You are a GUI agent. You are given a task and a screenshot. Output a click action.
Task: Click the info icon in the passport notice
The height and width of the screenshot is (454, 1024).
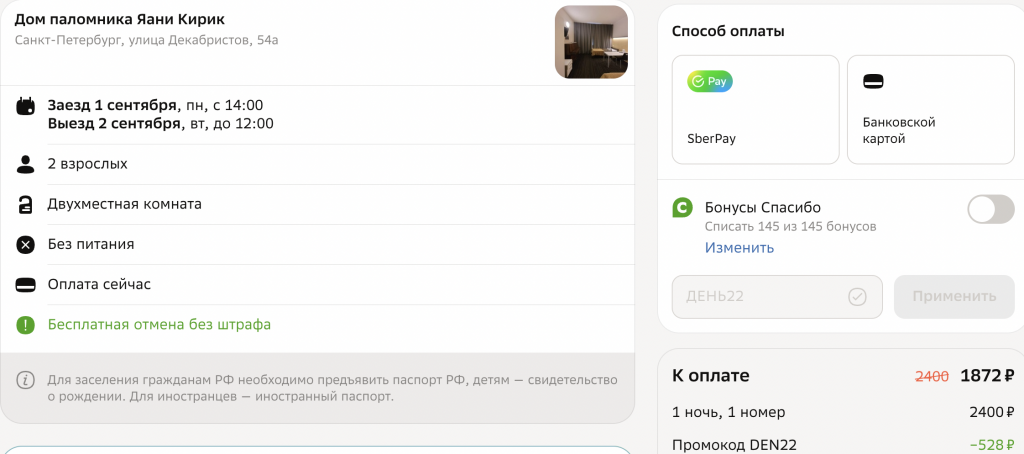[25, 380]
